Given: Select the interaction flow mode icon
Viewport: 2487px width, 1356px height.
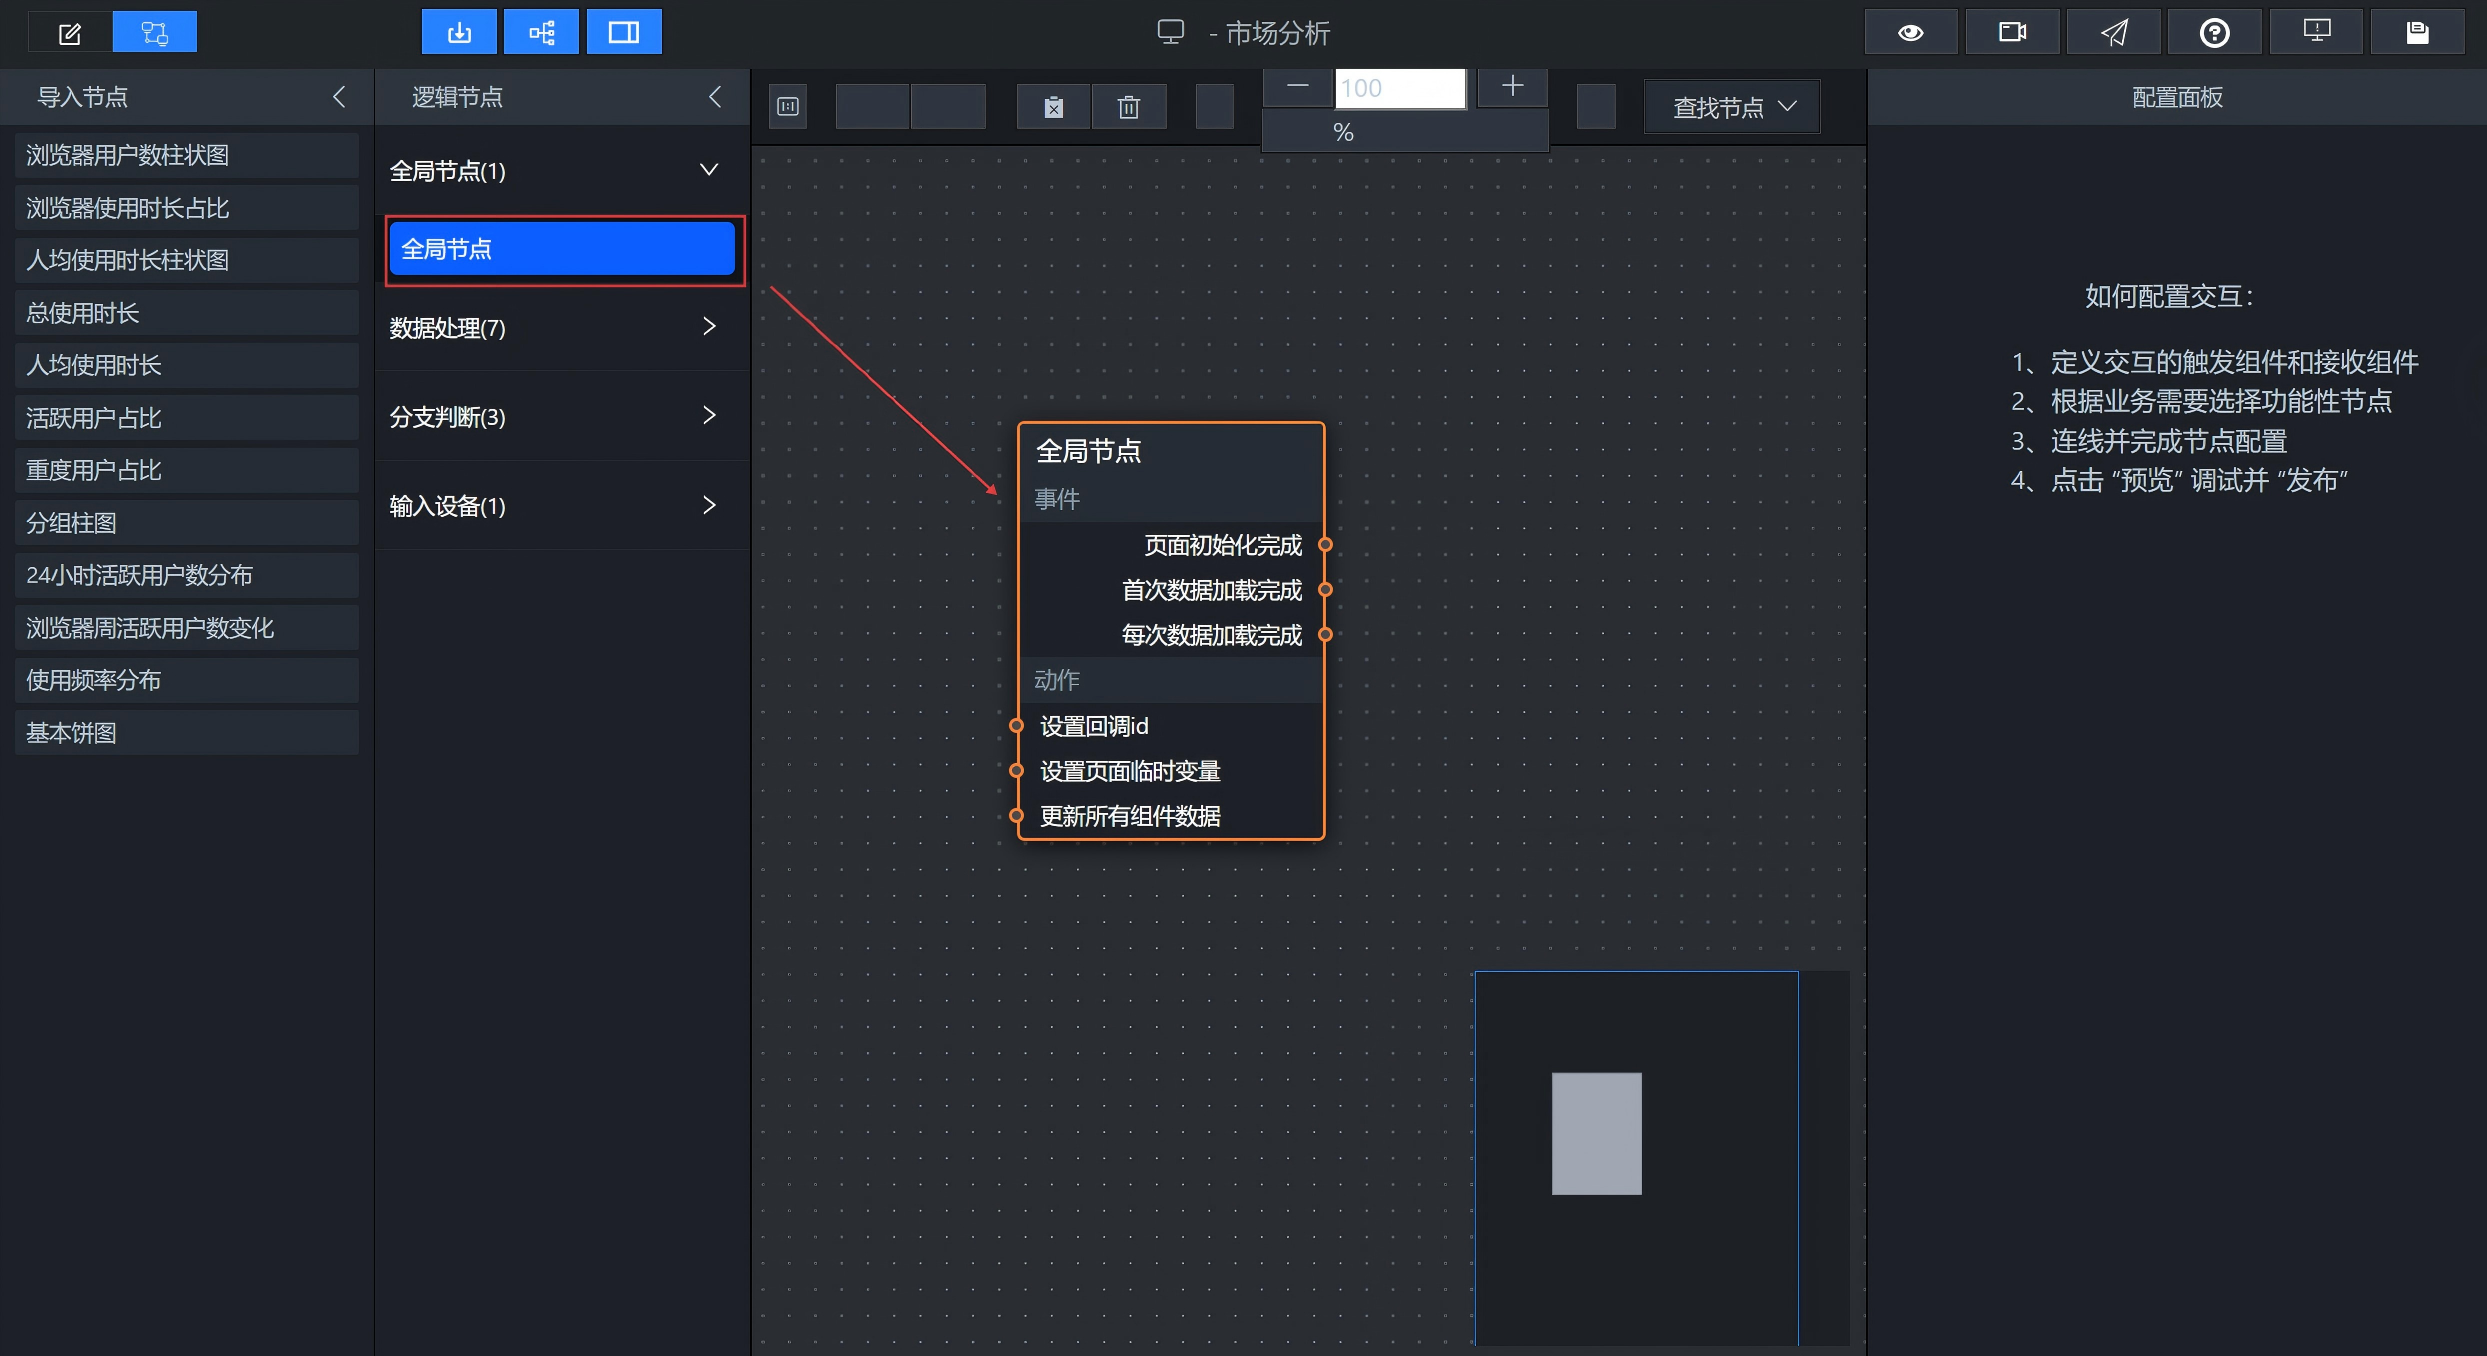Looking at the screenshot, I should tap(155, 33).
